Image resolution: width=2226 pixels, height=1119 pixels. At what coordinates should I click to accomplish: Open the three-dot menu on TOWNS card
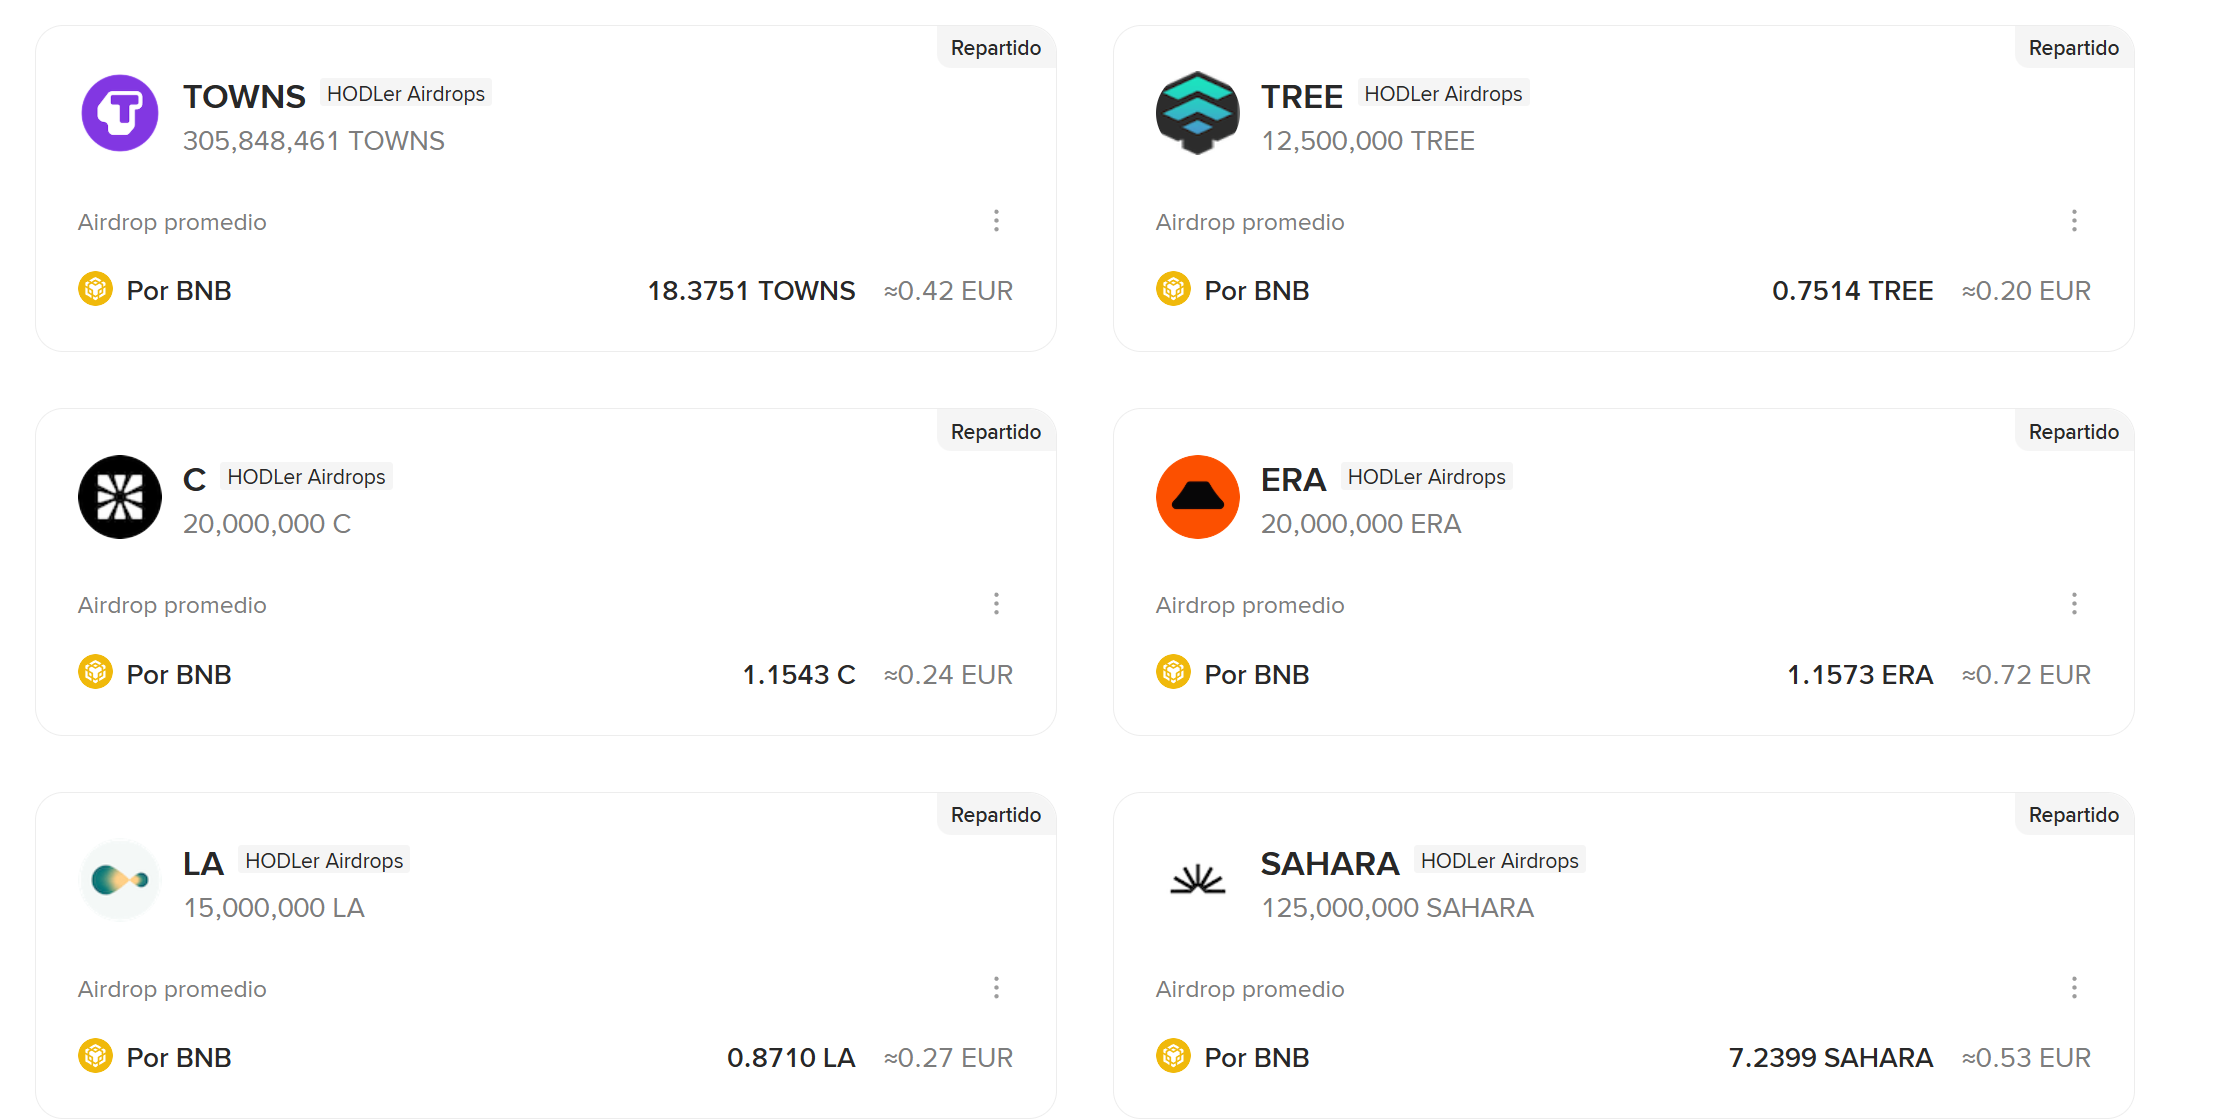(x=996, y=221)
